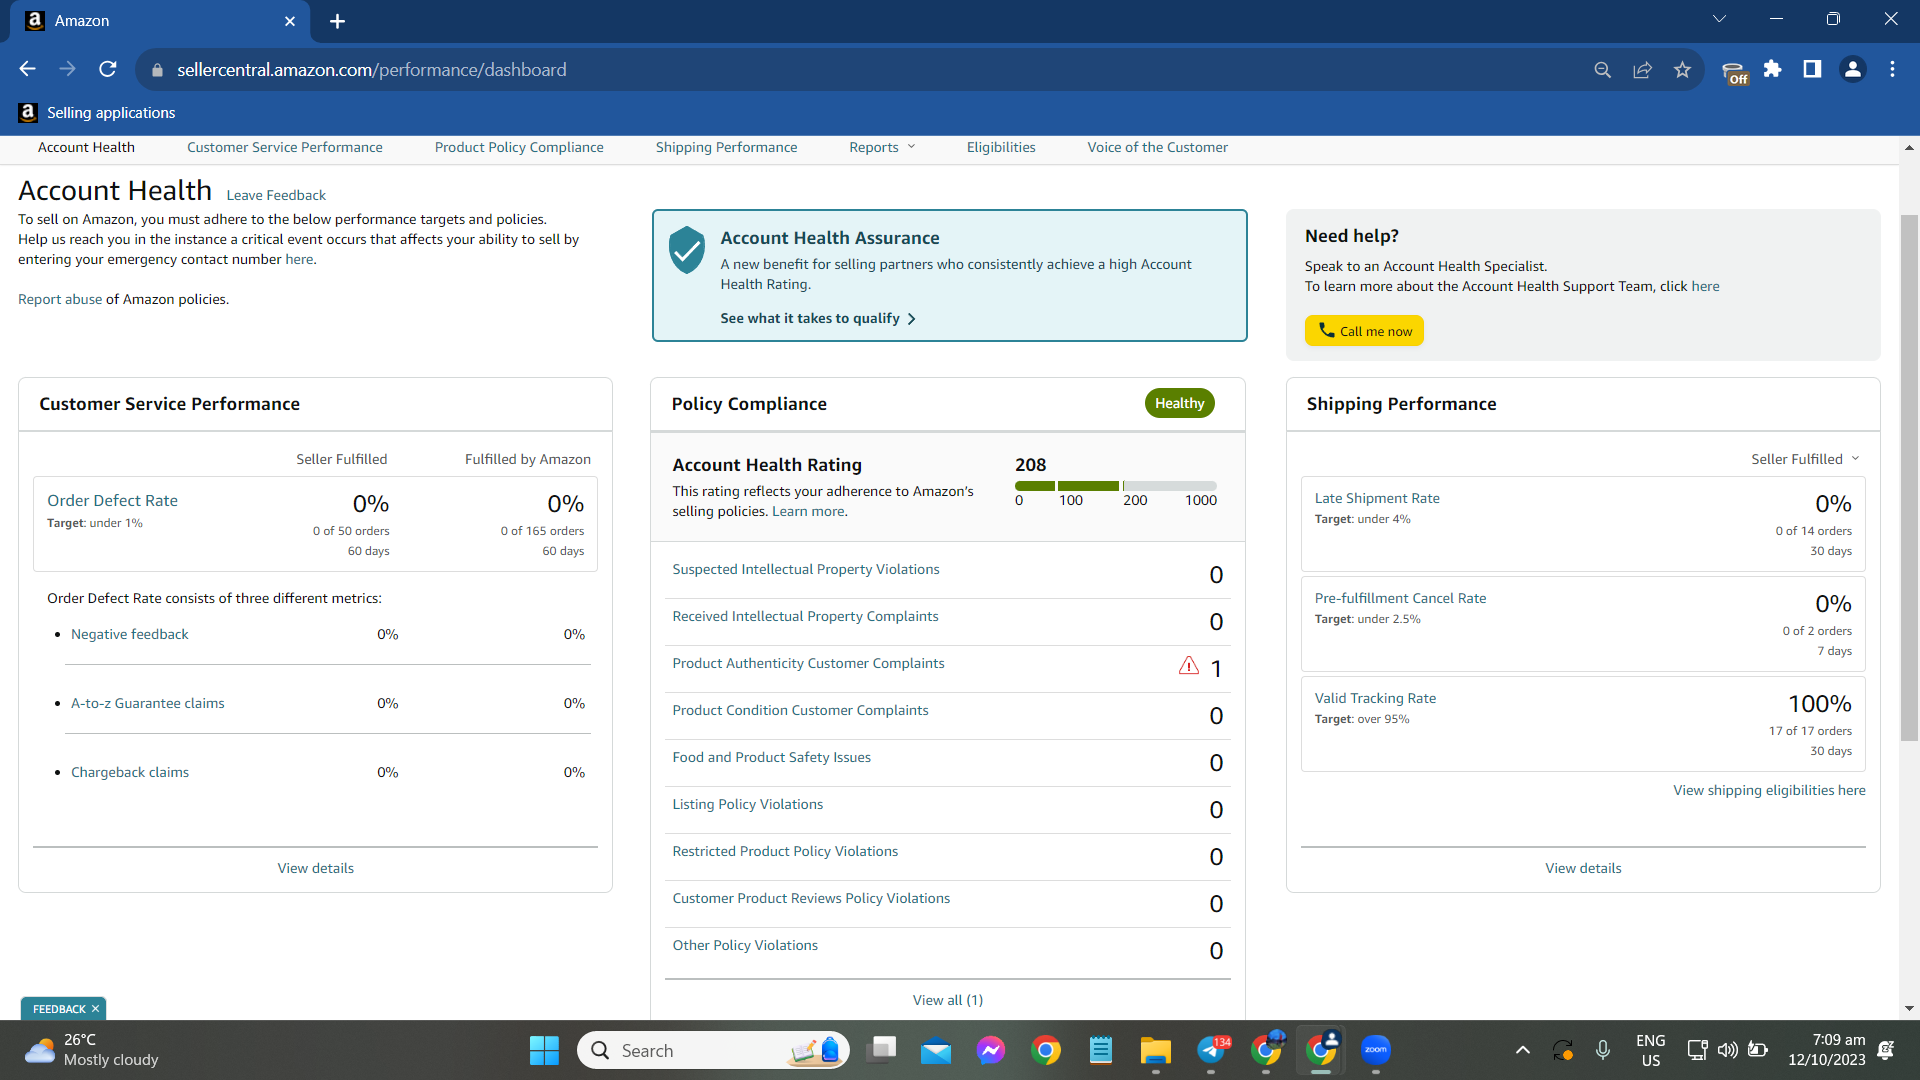
Task: Open a new browser tab
Action: pos(337,21)
